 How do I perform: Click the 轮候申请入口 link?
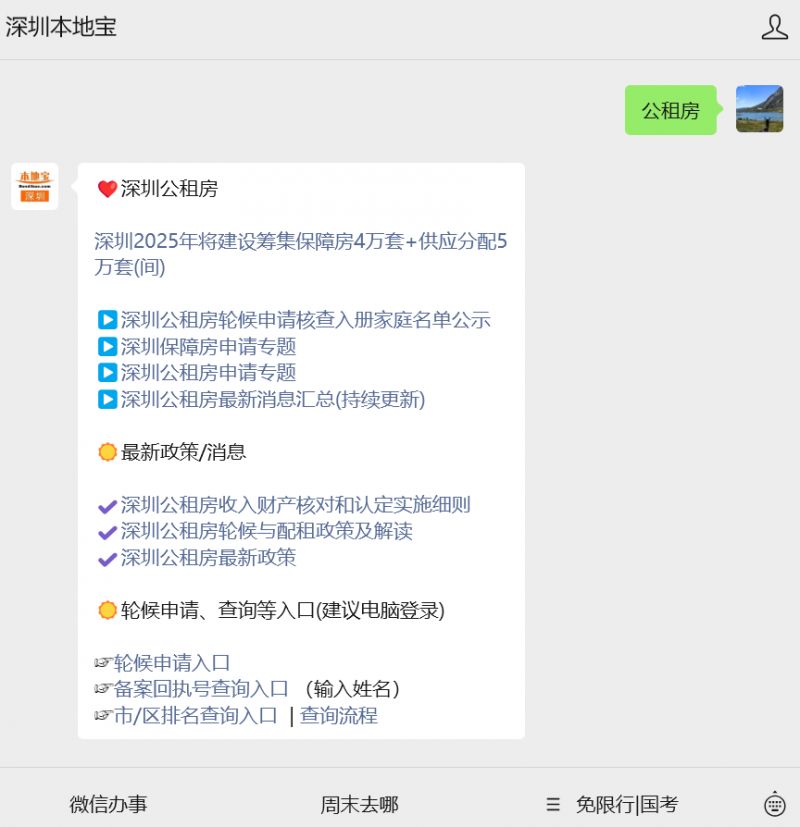171,663
